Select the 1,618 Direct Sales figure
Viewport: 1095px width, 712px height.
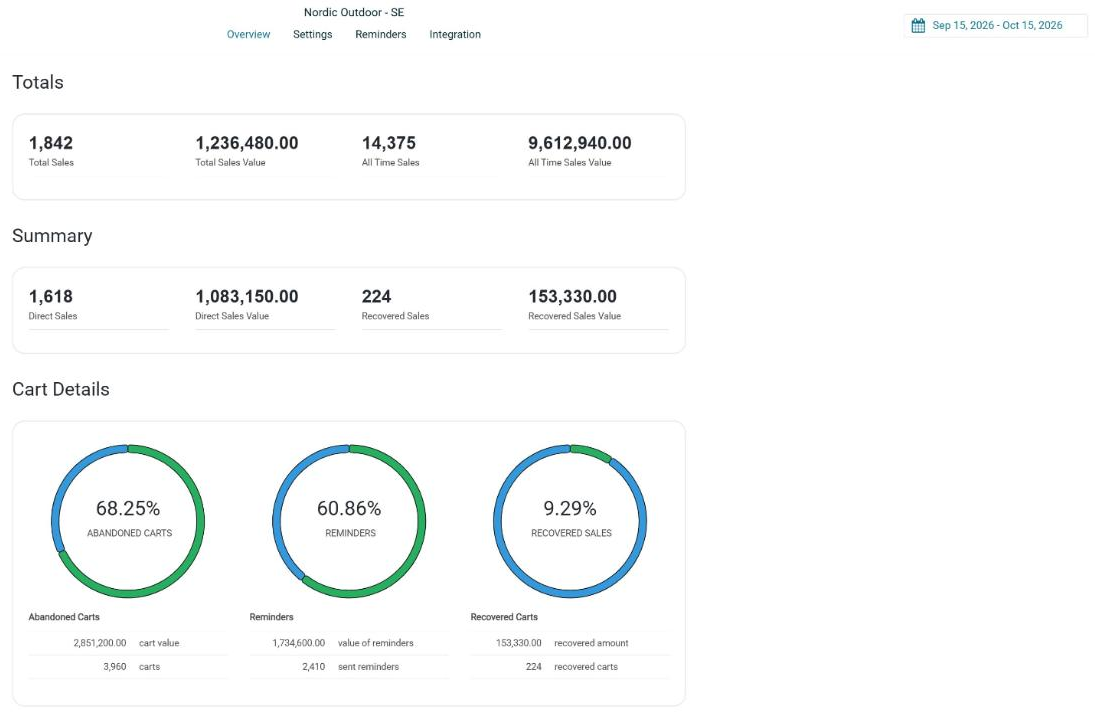[51, 297]
